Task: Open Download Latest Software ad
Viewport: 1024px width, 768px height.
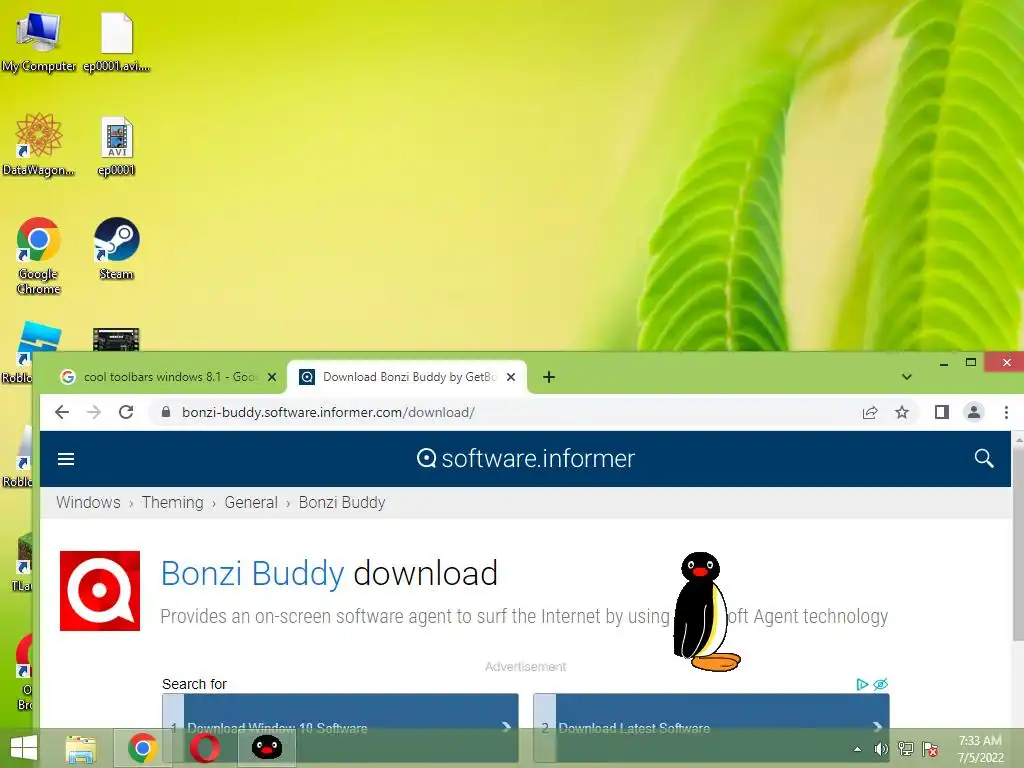Action: pos(711,727)
